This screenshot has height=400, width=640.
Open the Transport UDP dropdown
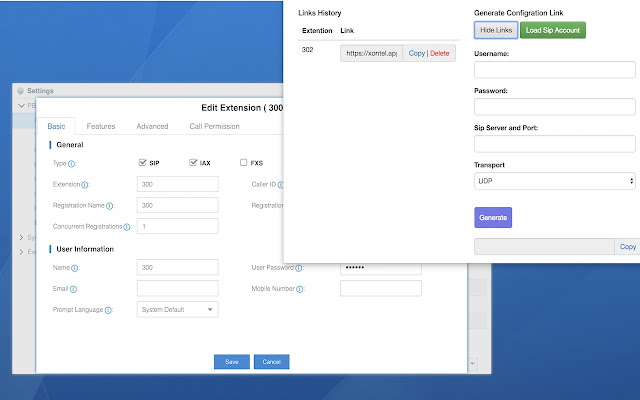(555, 181)
